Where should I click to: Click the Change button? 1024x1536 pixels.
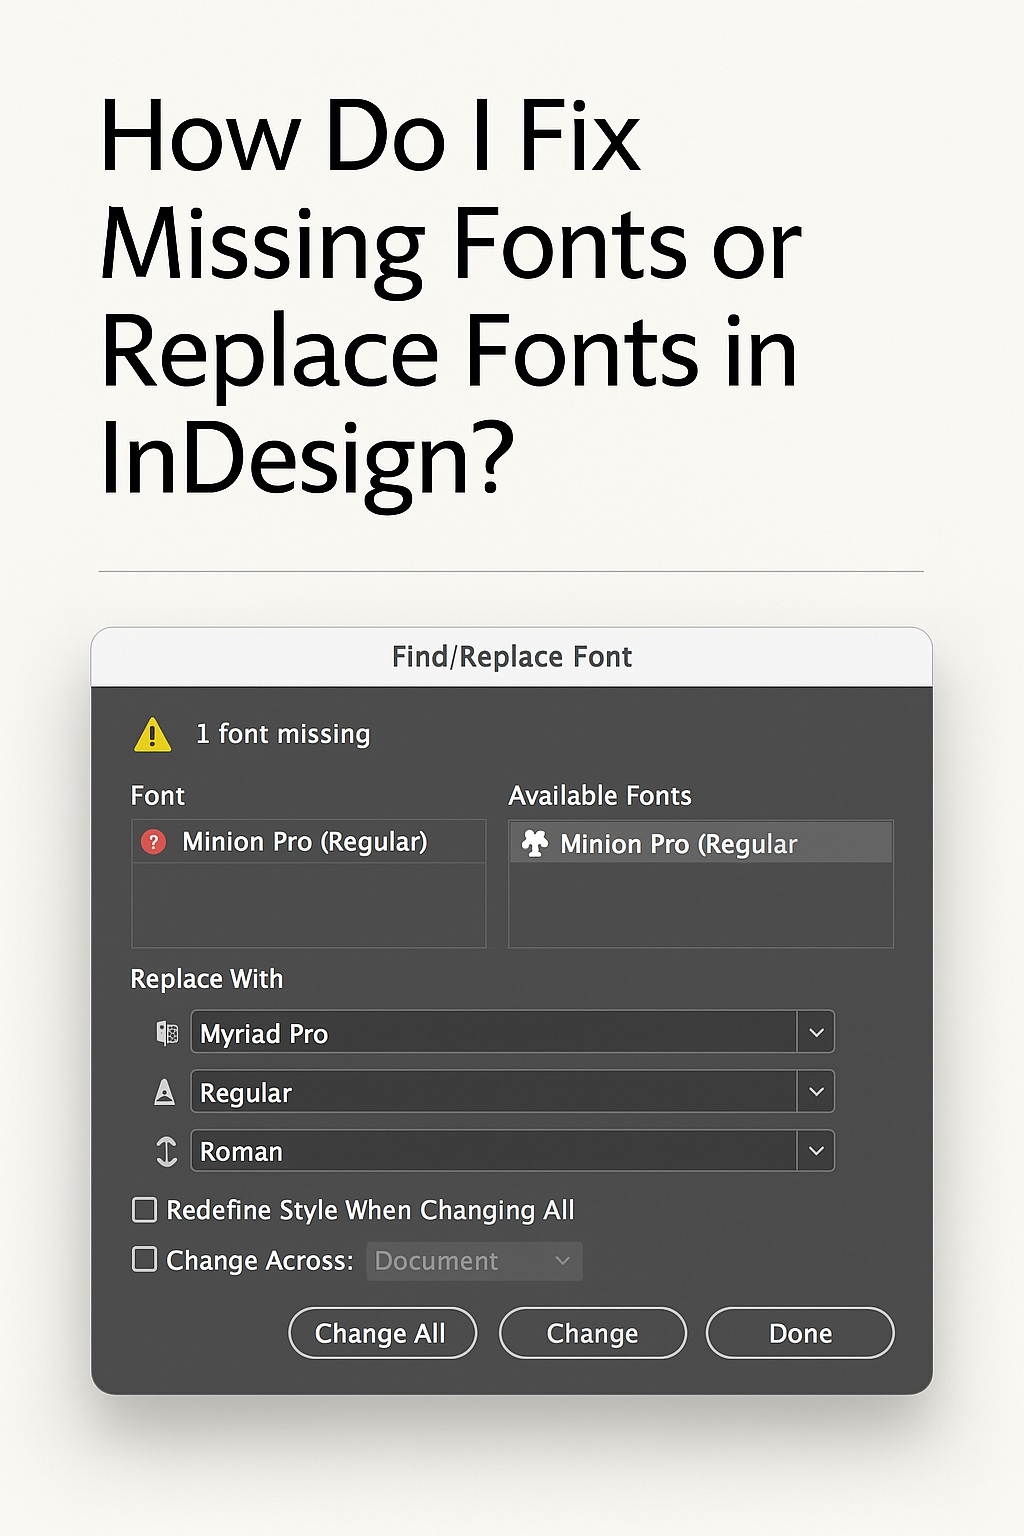(592, 1333)
